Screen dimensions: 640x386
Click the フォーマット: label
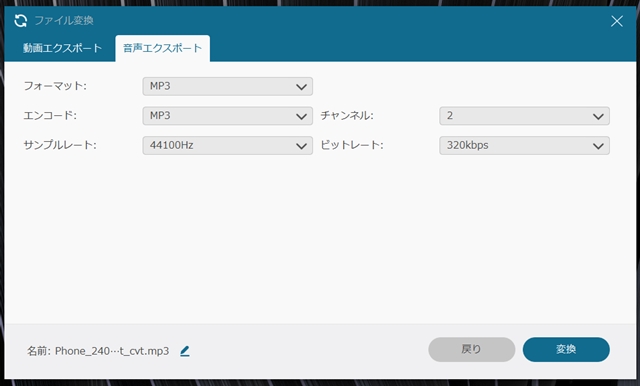click(55, 86)
